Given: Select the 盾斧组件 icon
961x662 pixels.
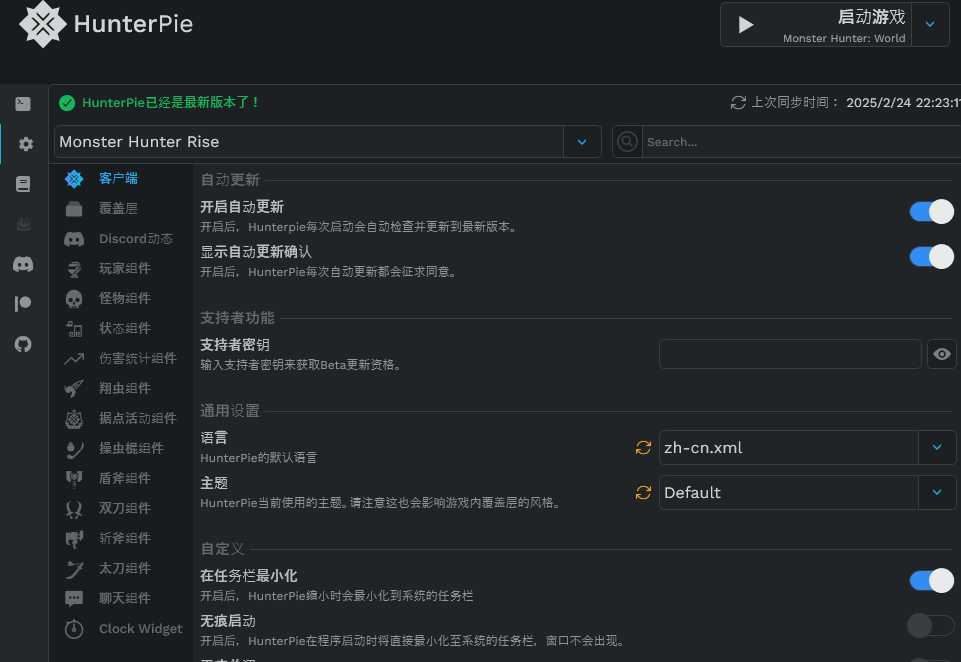Looking at the screenshot, I should 74,479.
